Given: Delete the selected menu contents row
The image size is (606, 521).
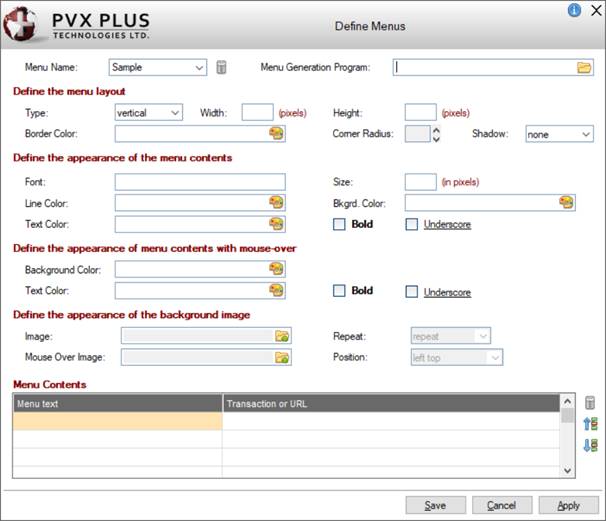Looking at the screenshot, I should pyautogui.click(x=589, y=402).
